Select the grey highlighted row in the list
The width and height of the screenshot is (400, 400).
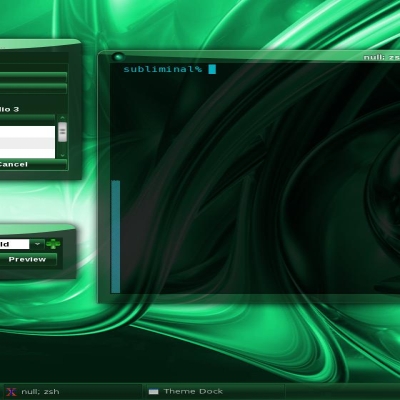click(x=27, y=143)
